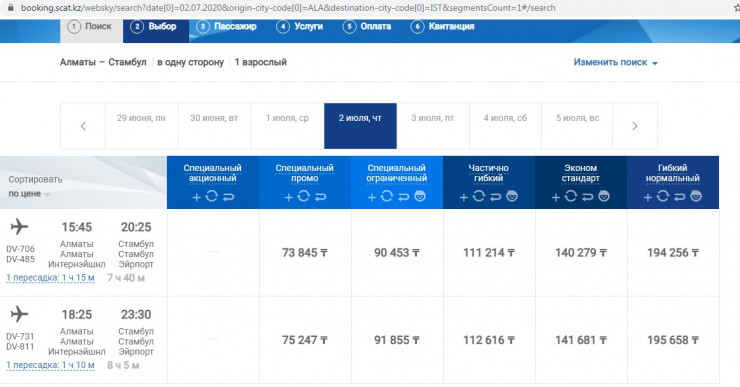This screenshot has height=387, width=740.
Task: Select date 3 июля, пт
Action: [433, 126]
